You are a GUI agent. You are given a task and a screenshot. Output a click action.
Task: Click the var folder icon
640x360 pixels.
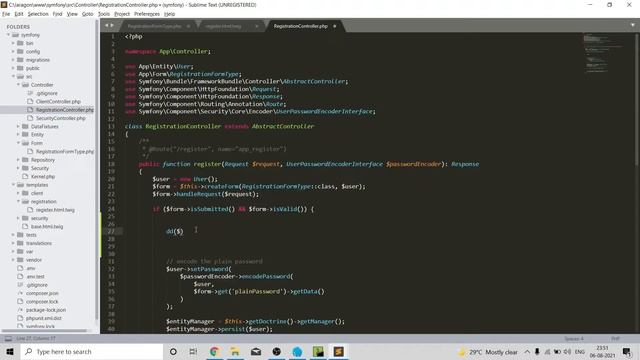click(20, 251)
